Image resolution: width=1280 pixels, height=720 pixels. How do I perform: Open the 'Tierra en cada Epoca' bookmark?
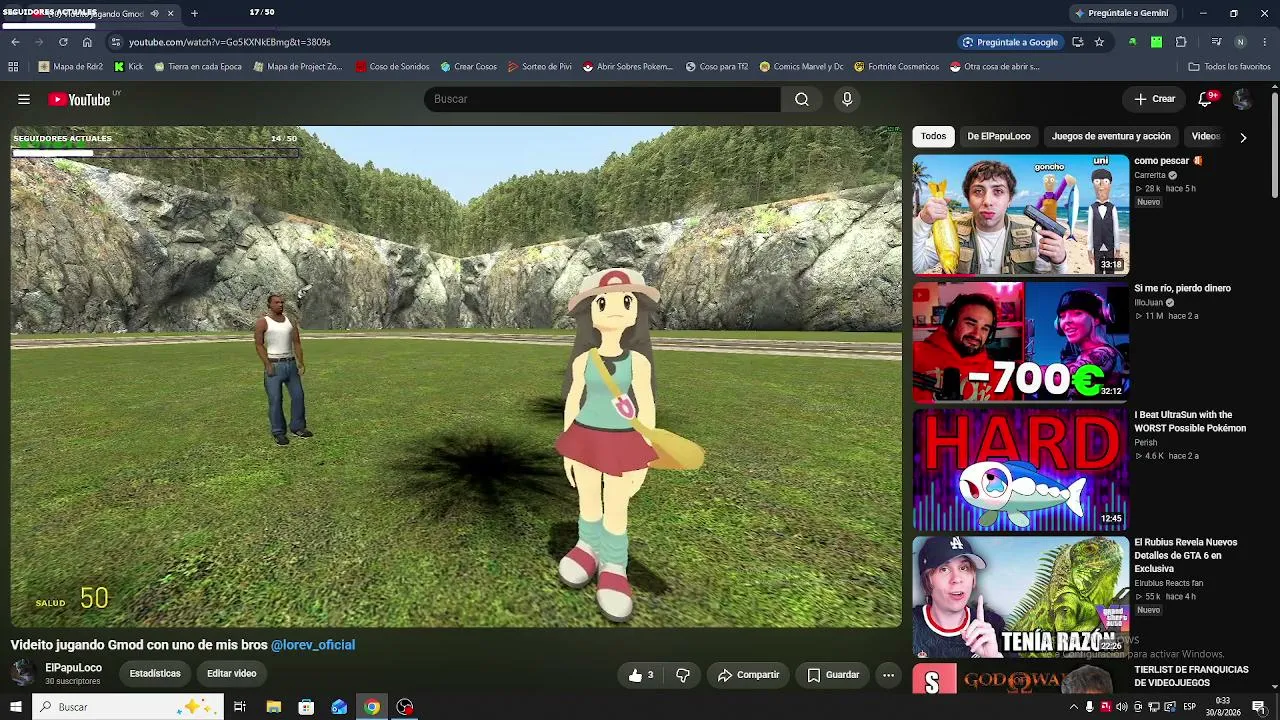198,67
